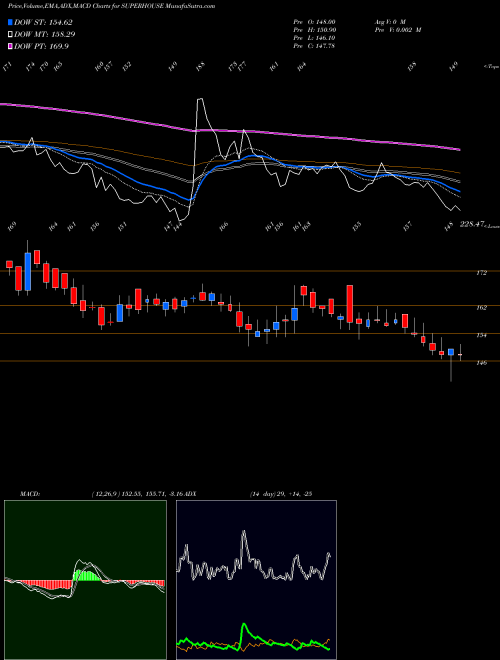The height and width of the screenshot is (660, 500).
Task: Click the 146 price level label
Action: (481, 363)
